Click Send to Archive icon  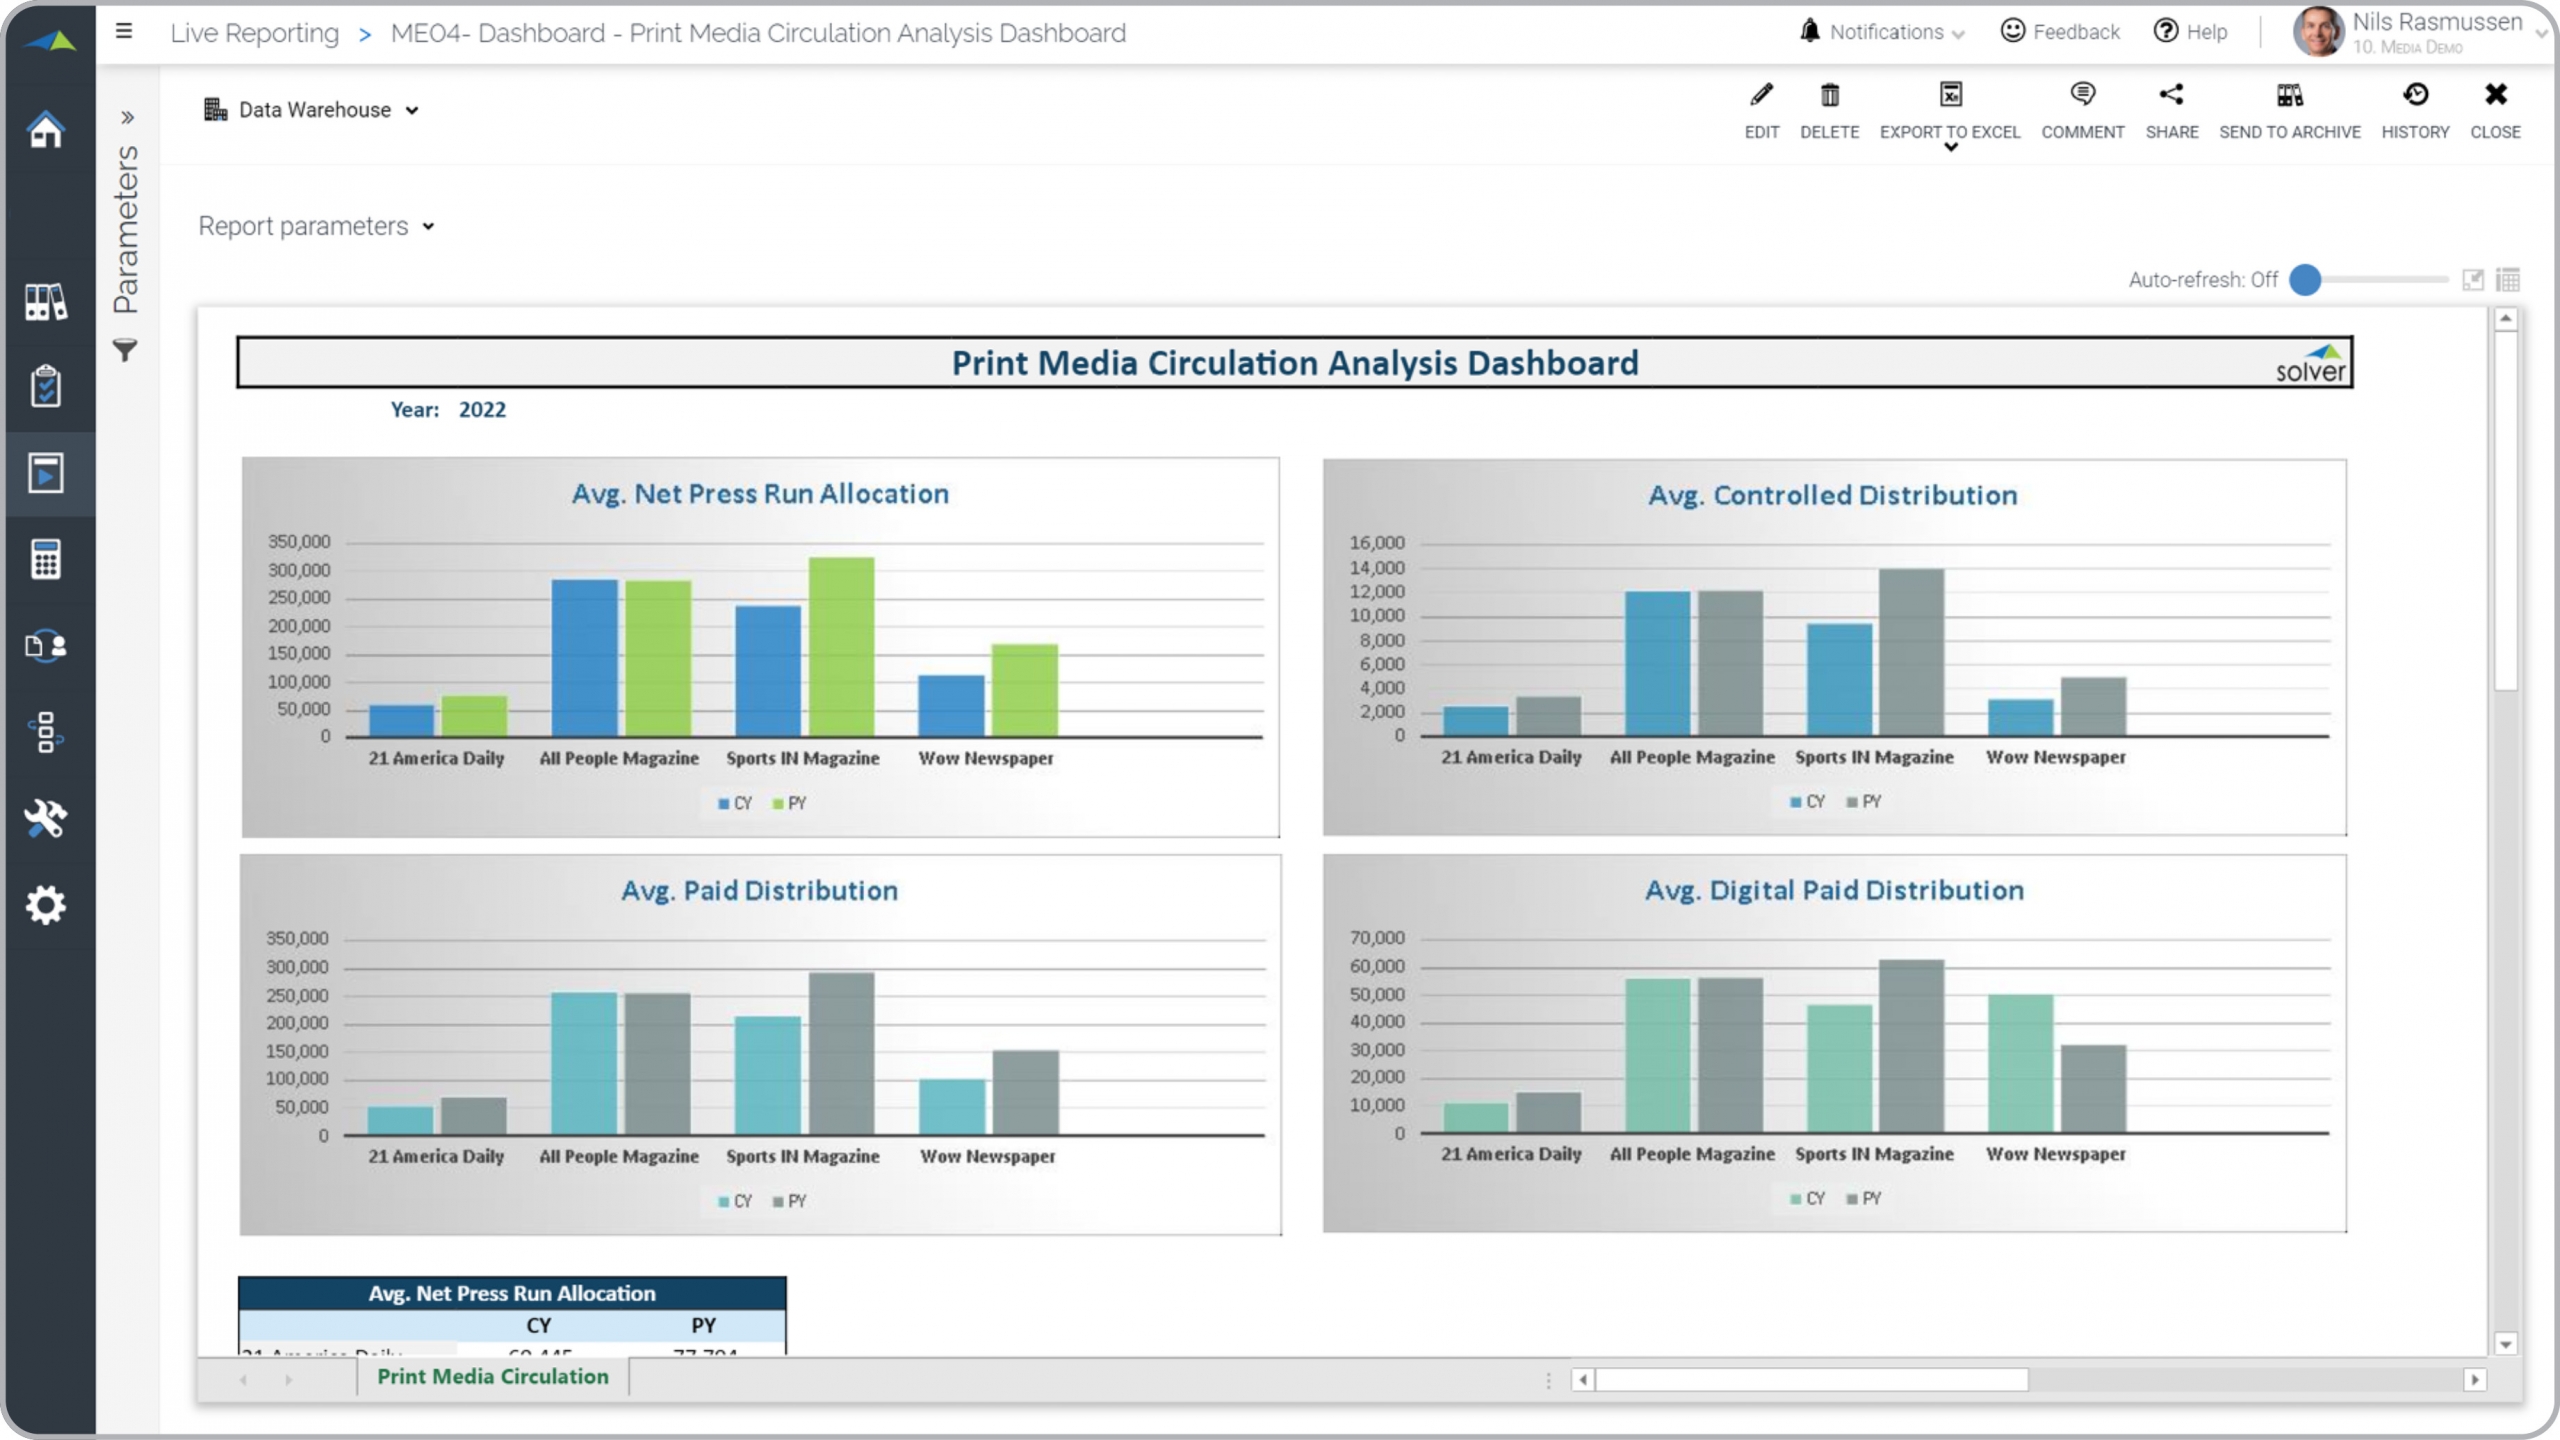[2289, 96]
